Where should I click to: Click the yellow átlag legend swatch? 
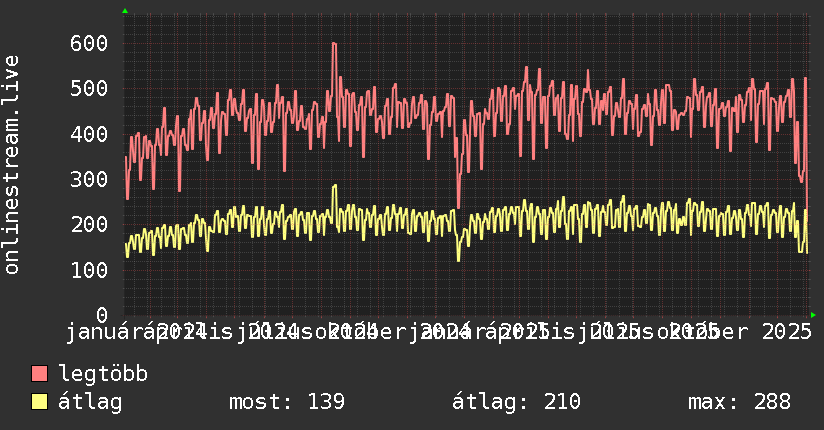coord(39,402)
